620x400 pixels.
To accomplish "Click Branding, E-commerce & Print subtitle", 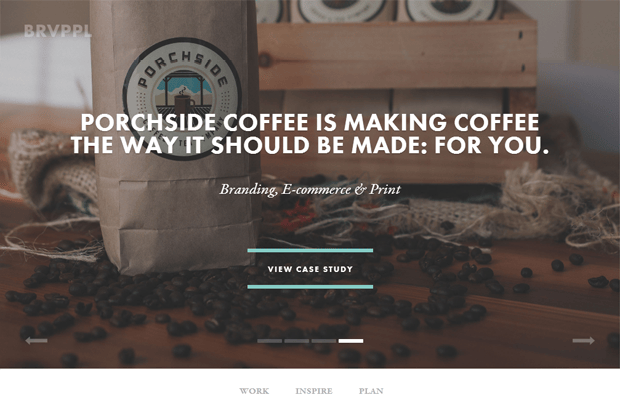I will point(310,189).
